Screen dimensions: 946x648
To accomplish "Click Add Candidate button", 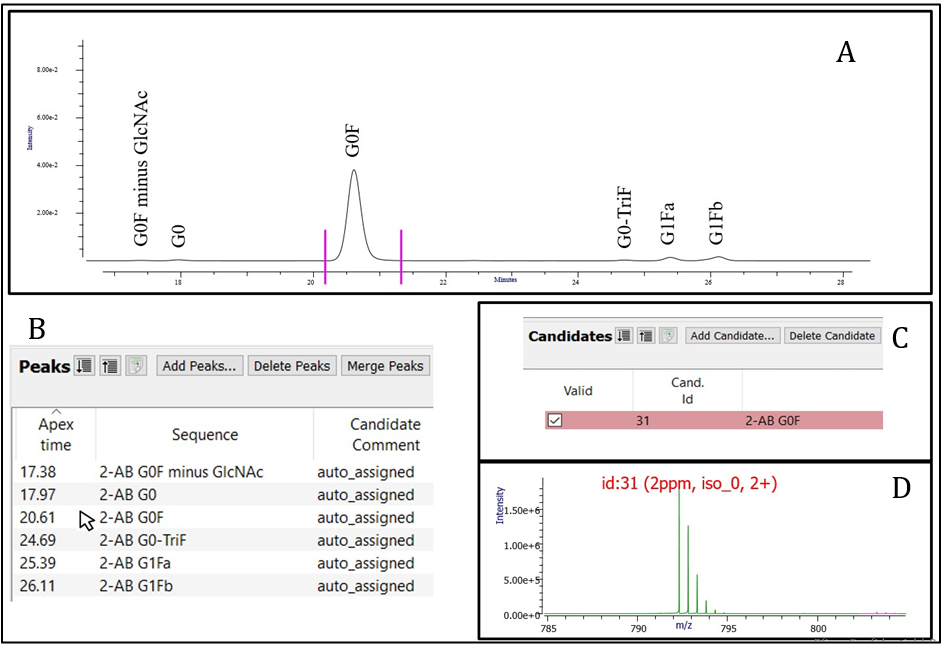I will 733,336.
